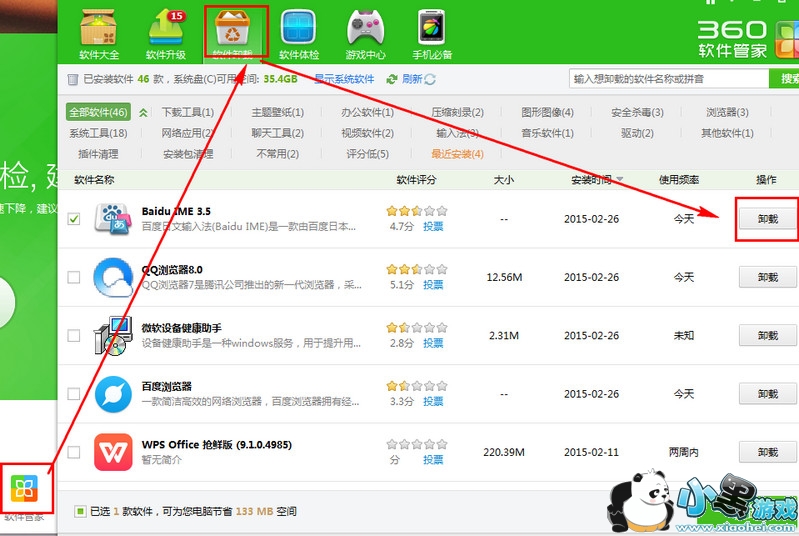Select the 最近安装(4) category

(x=457, y=154)
